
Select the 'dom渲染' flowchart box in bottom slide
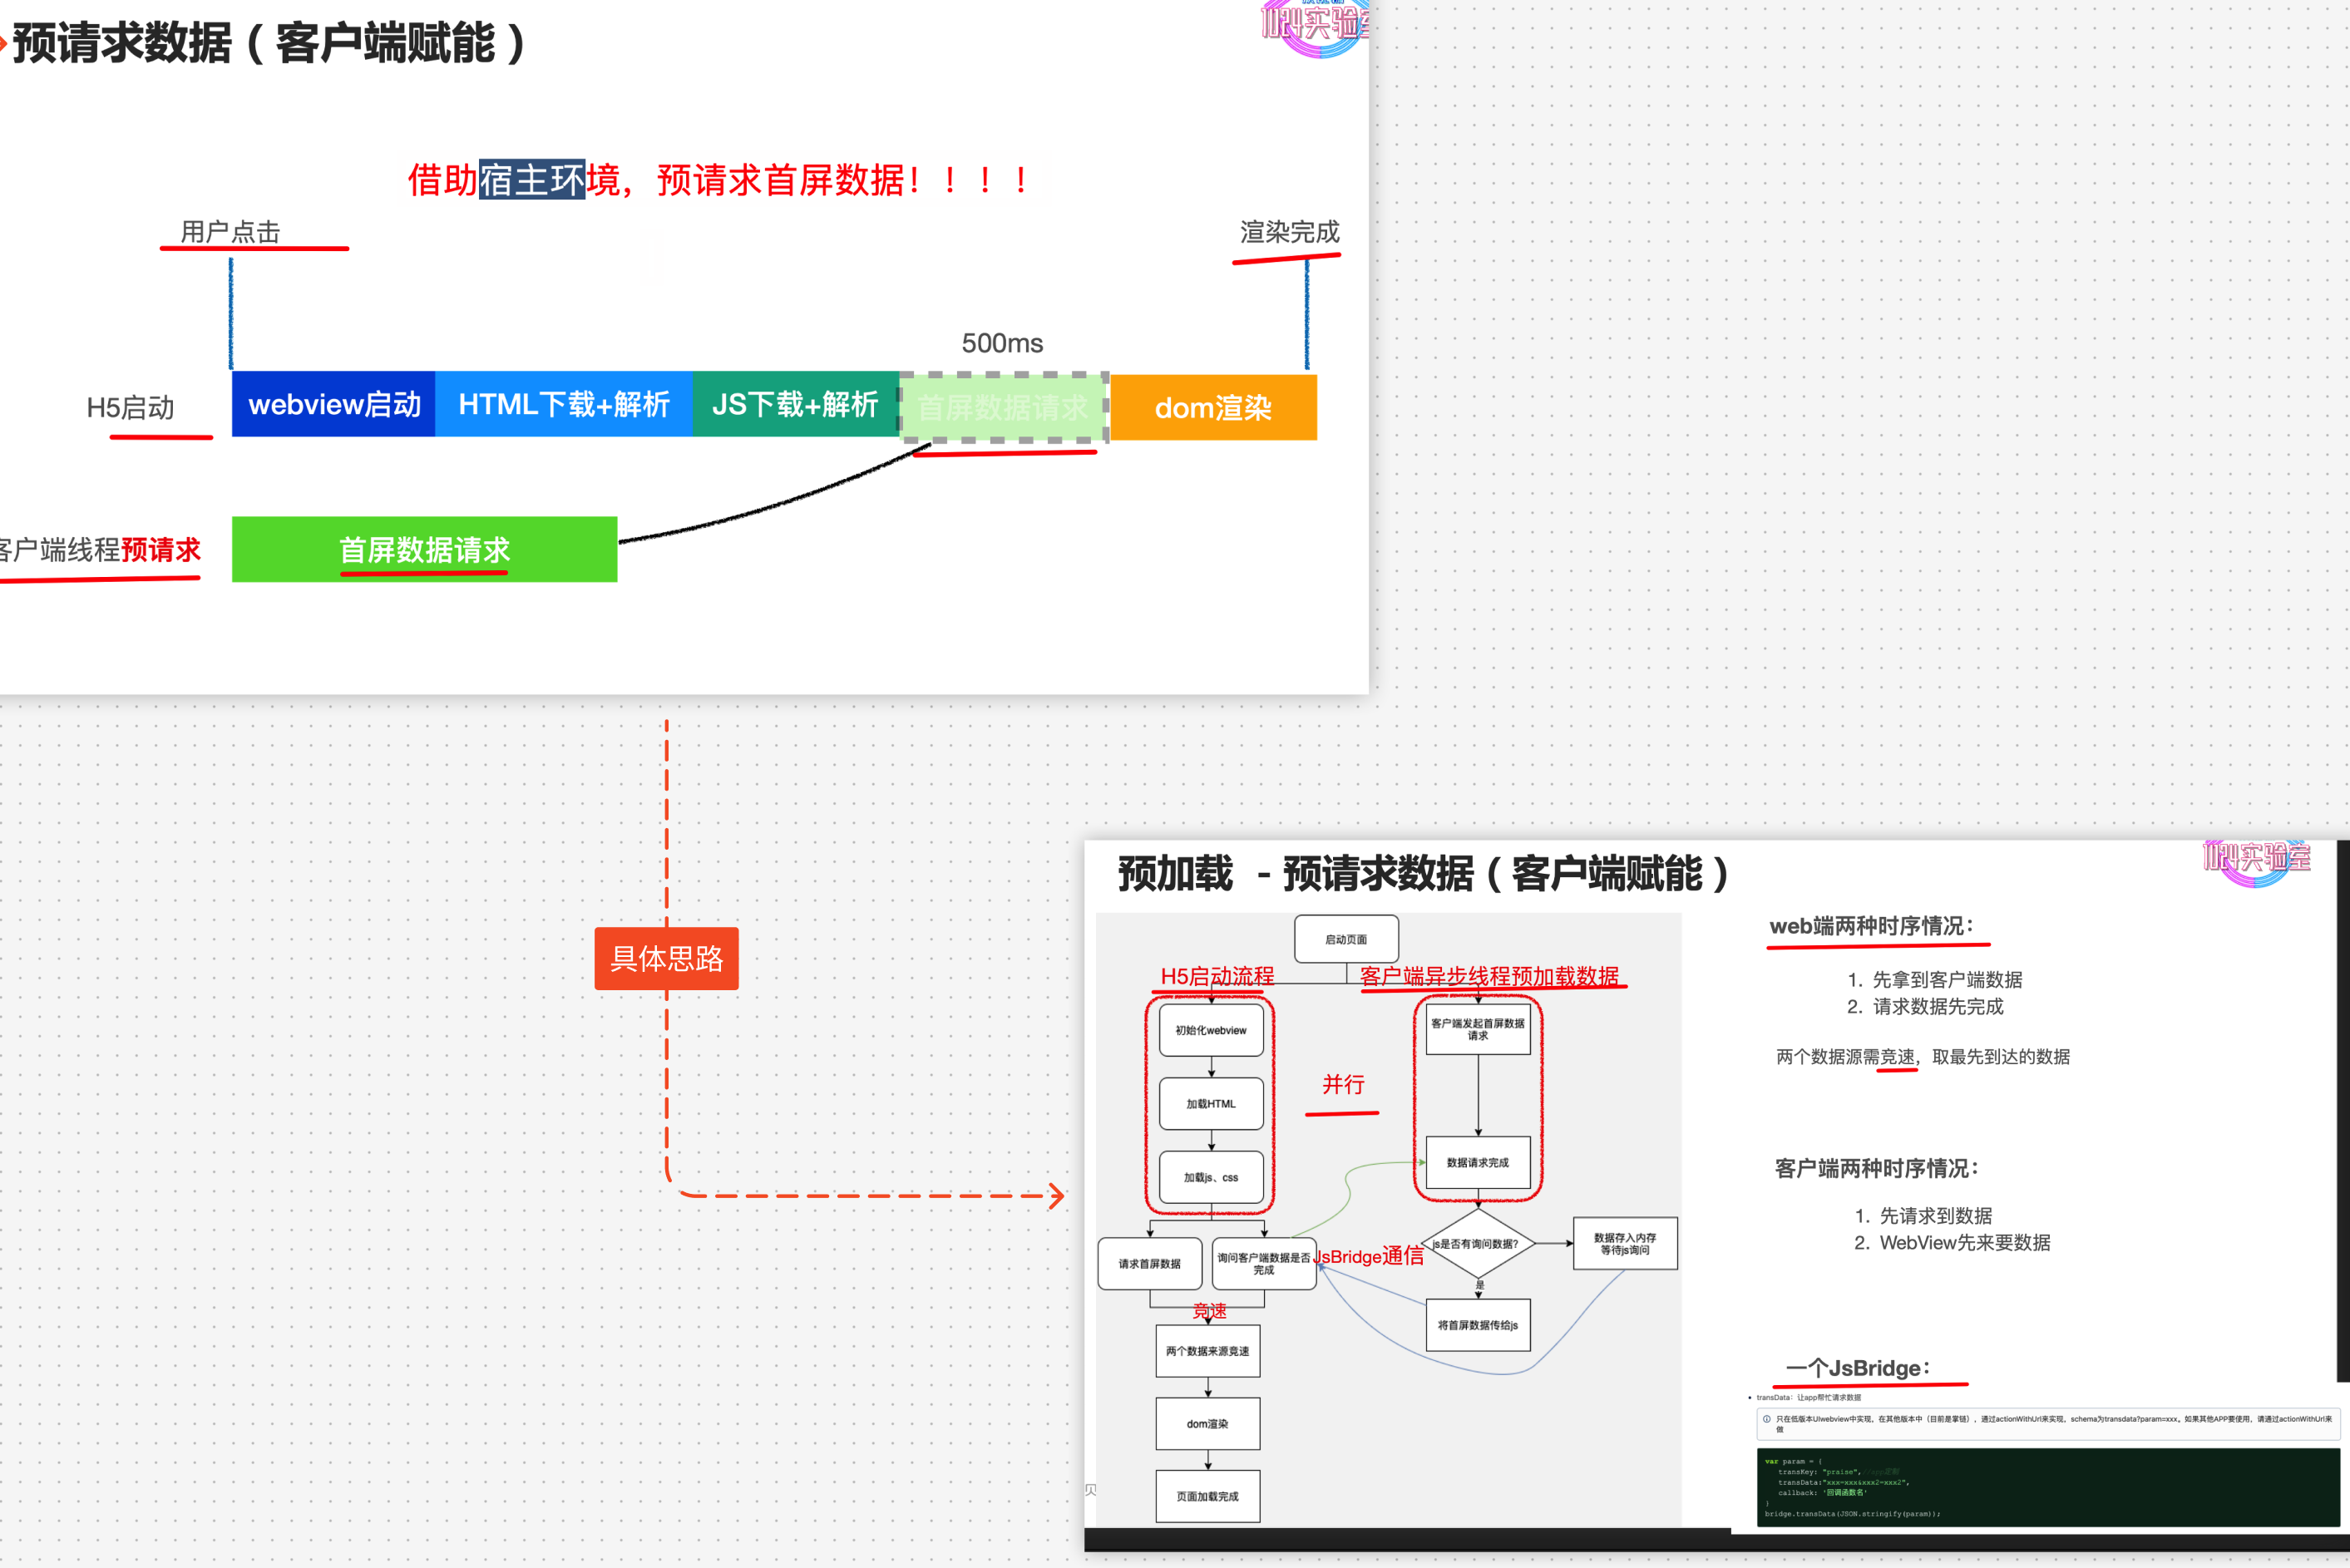pos(1208,1424)
